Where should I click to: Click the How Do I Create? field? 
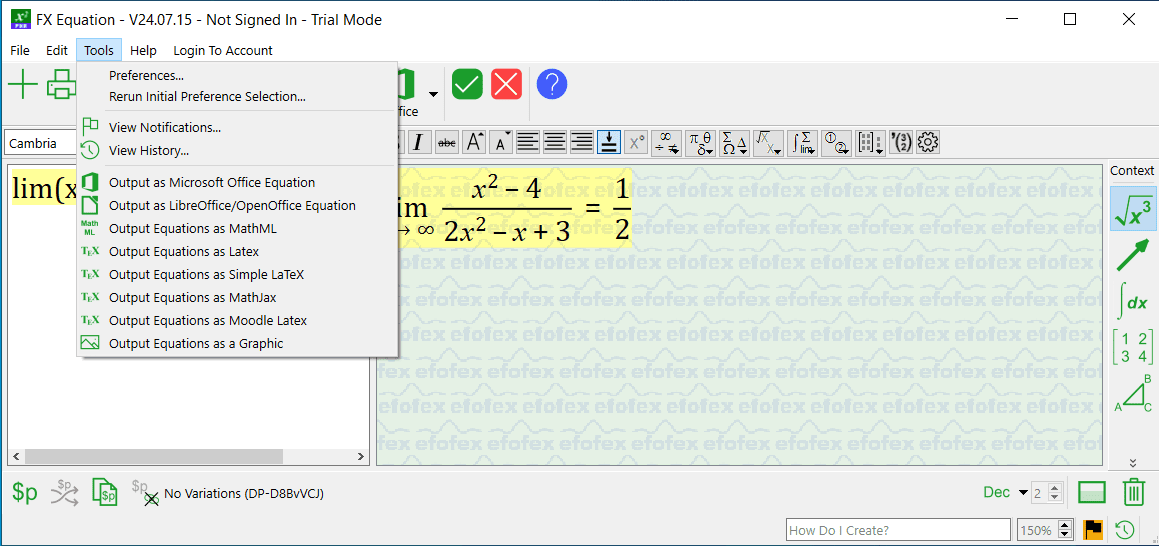point(899,530)
